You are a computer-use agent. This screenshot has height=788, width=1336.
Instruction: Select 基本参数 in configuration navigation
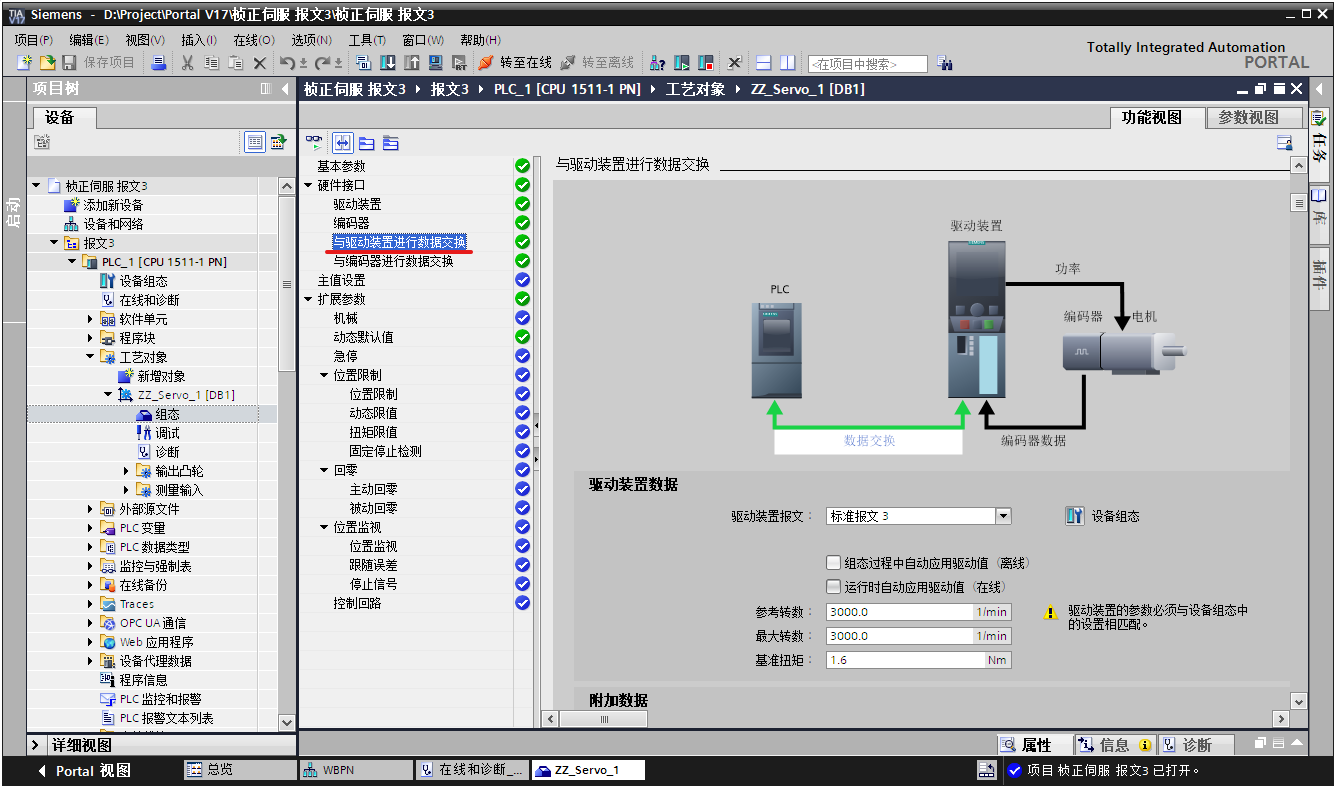(x=341, y=166)
